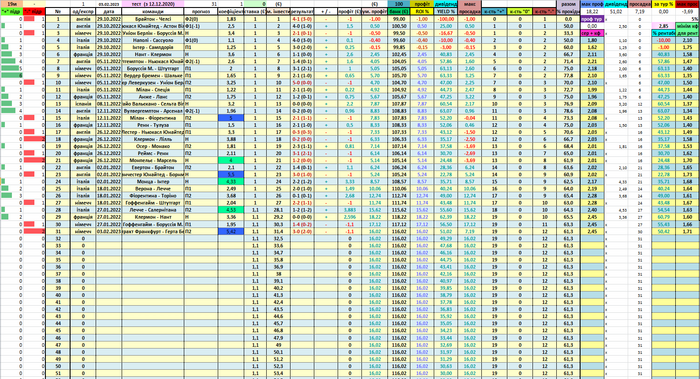
Task: Select the green coefficient cell '4,53'
Action: point(231,210)
